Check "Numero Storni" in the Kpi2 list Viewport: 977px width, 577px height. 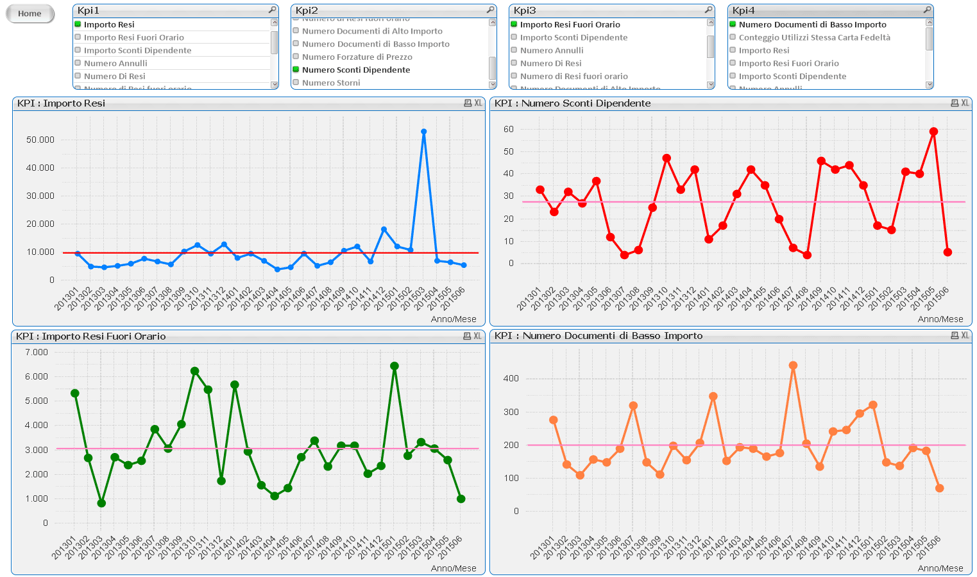point(330,84)
